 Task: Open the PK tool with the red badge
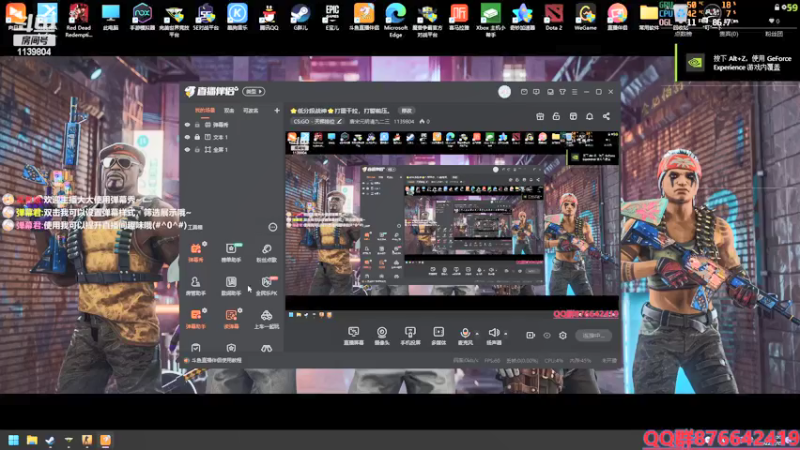coord(266,286)
